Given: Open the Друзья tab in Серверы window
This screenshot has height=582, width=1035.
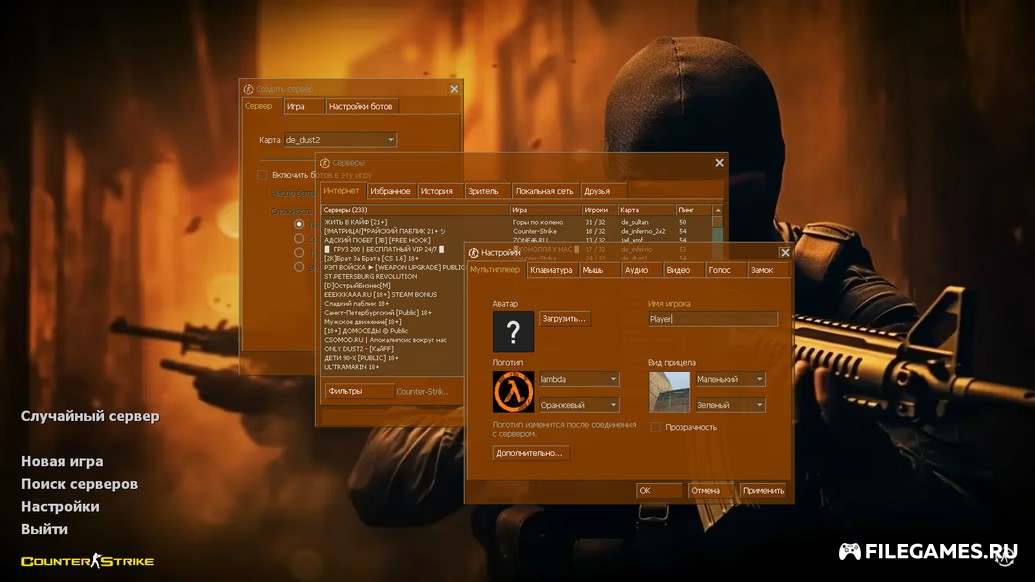Looking at the screenshot, I should (x=602, y=191).
